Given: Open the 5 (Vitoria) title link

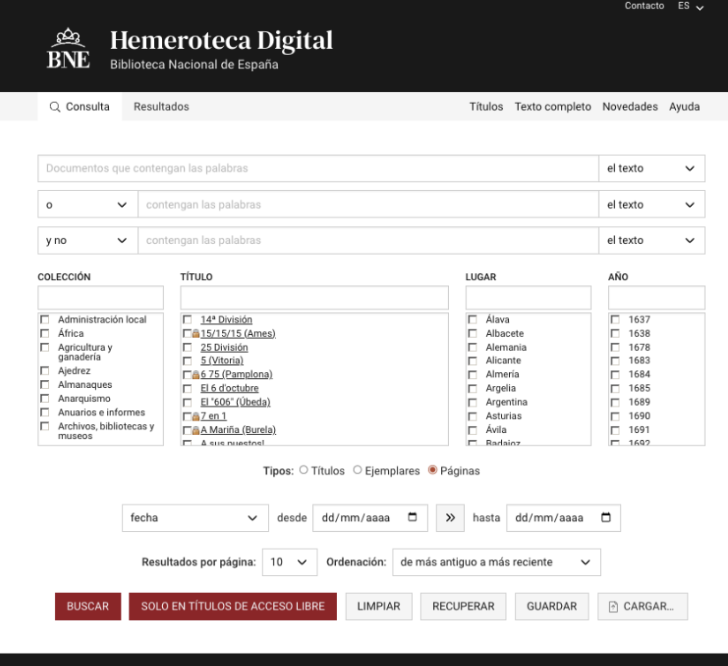Looking at the screenshot, I should point(222,360).
